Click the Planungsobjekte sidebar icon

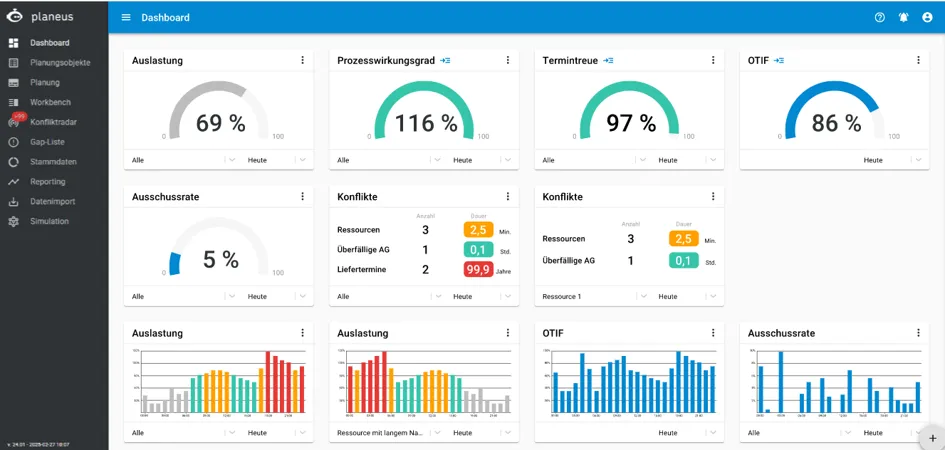[14, 63]
